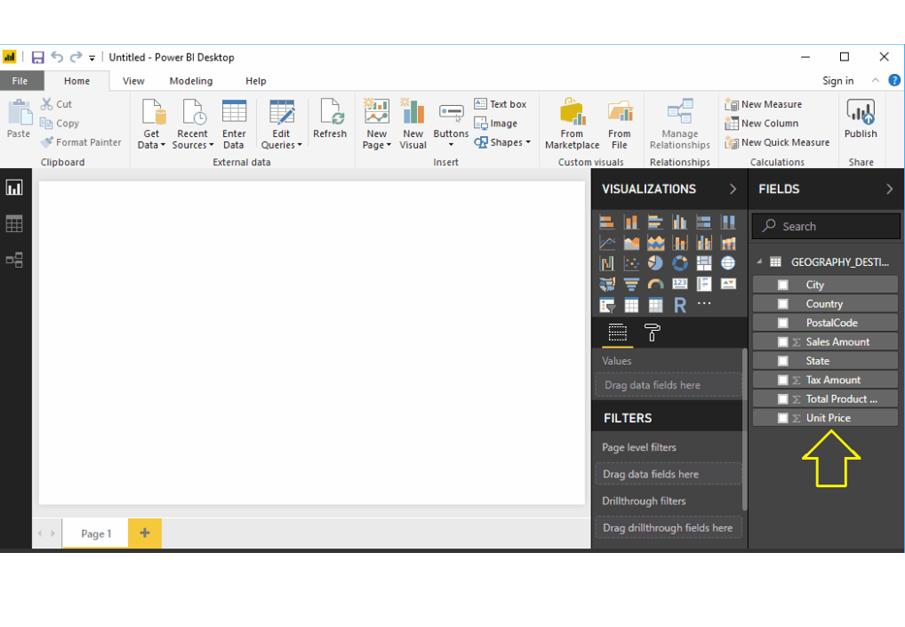Viewport: 905px width, 627px height.
Task: Select the waterfall chart visualization
Action: [607, 264]
